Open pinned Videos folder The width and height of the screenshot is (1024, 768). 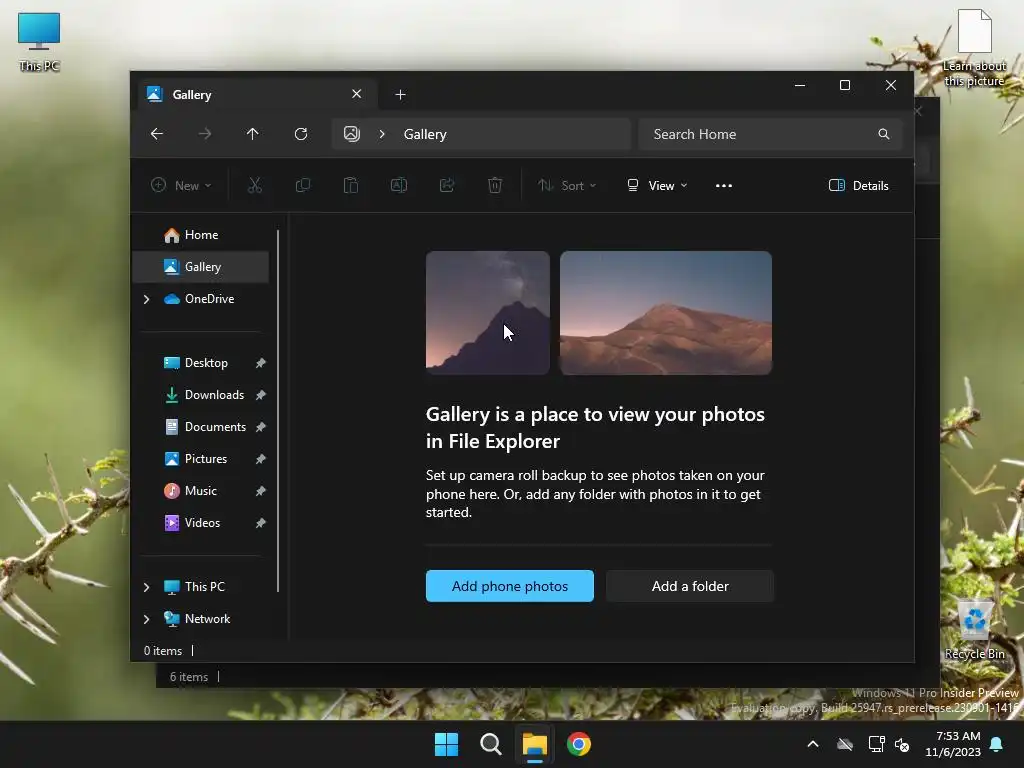pos(202,522)
